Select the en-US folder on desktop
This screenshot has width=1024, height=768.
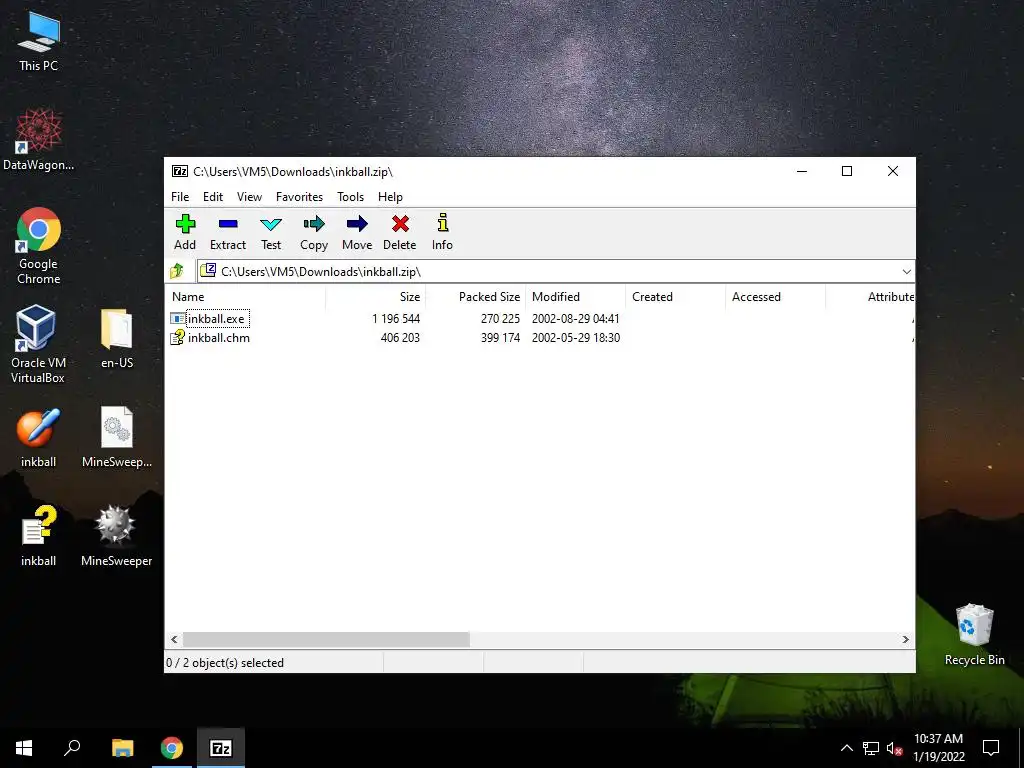(x=117, y=338)
